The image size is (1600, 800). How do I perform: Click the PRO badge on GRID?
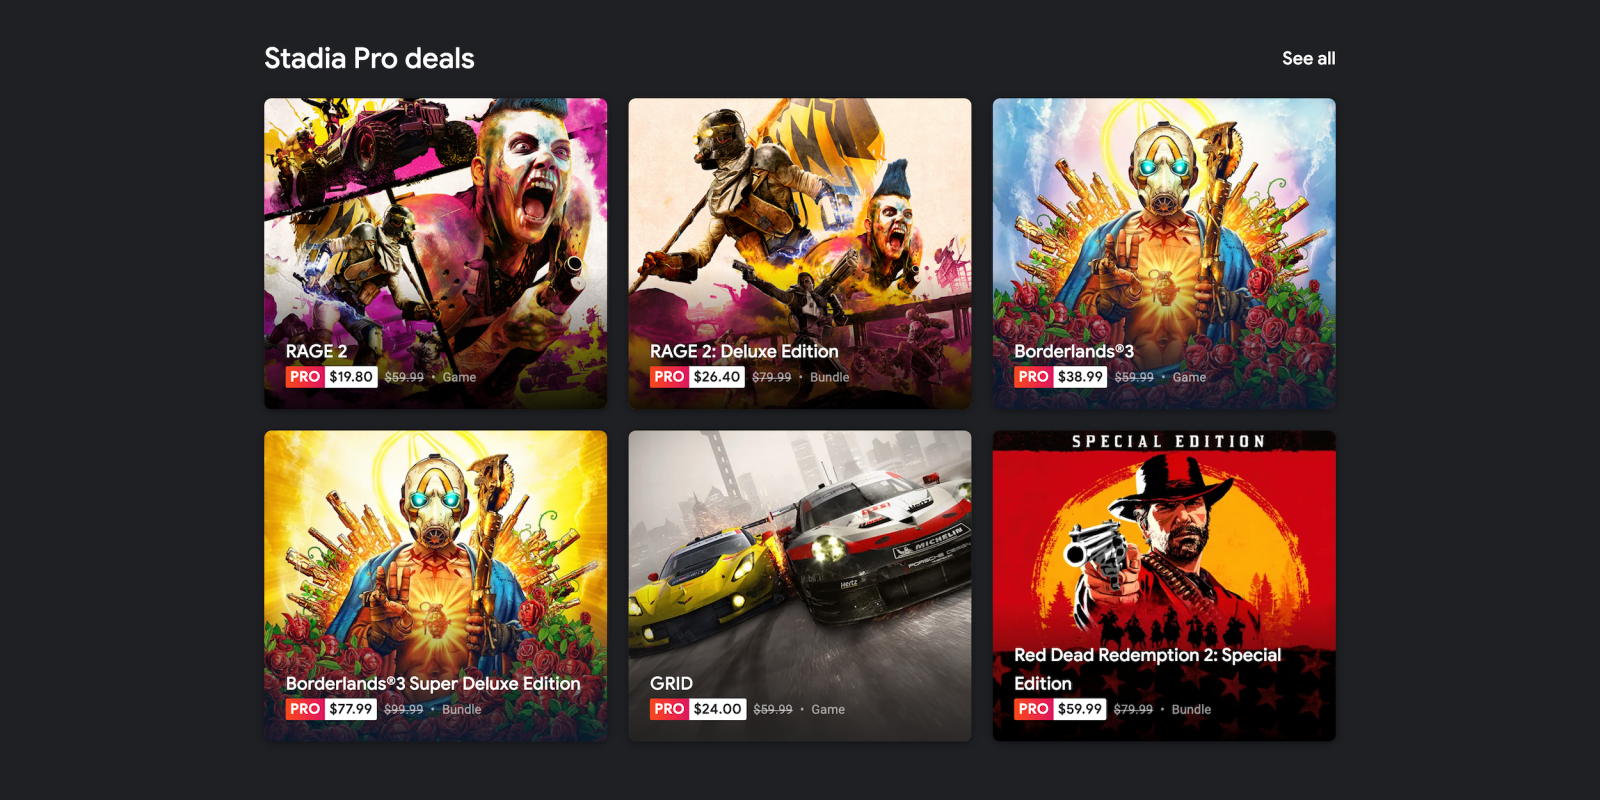pyautogui.click(x=669, y=709)
